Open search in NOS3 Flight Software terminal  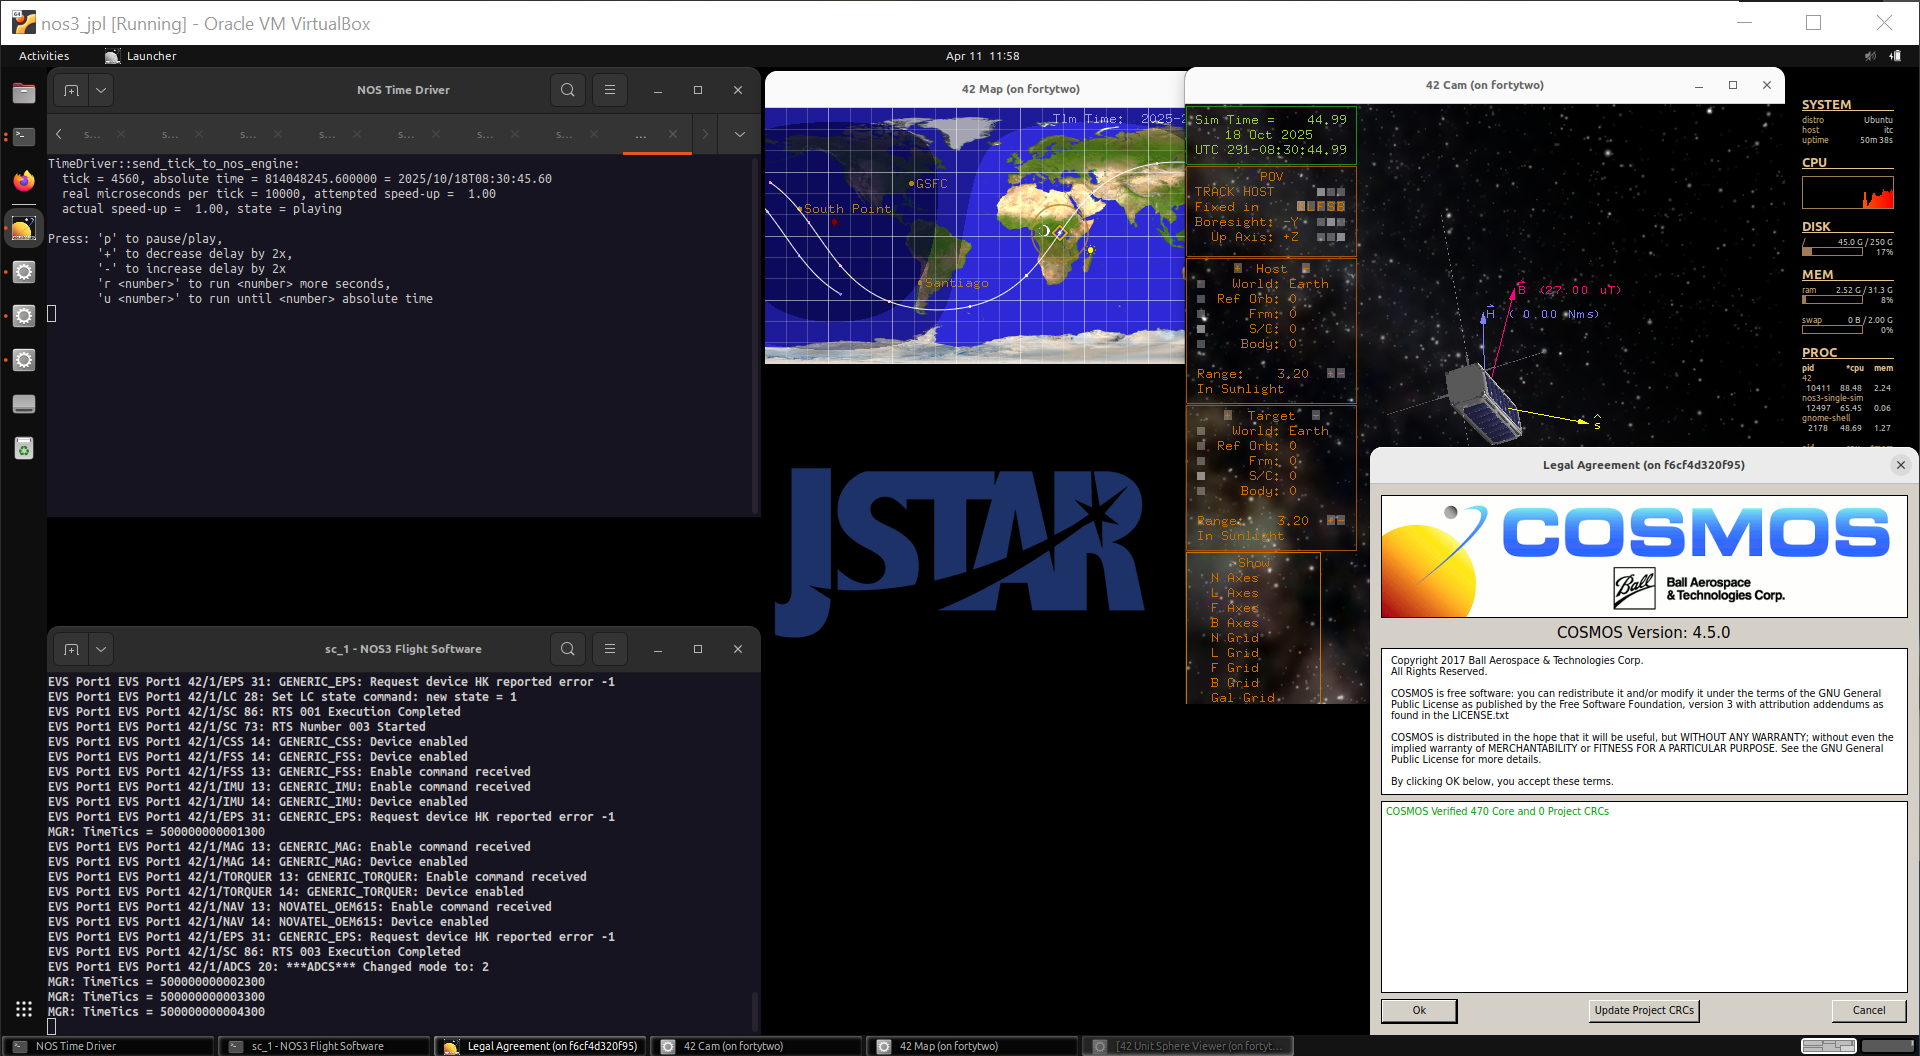coord(568,649)
